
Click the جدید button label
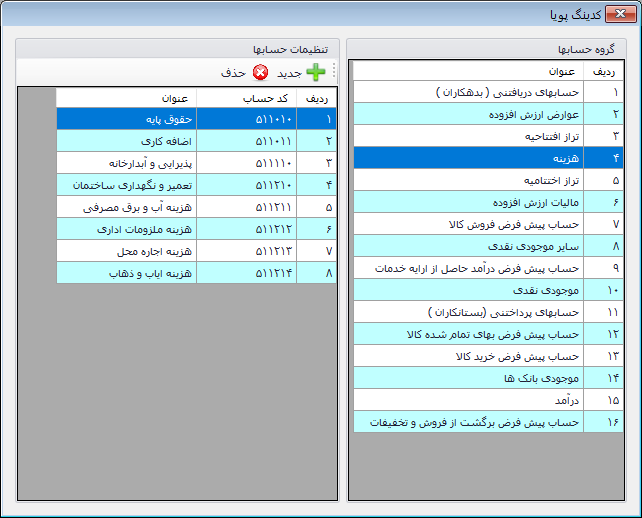(x=289, y=73)
